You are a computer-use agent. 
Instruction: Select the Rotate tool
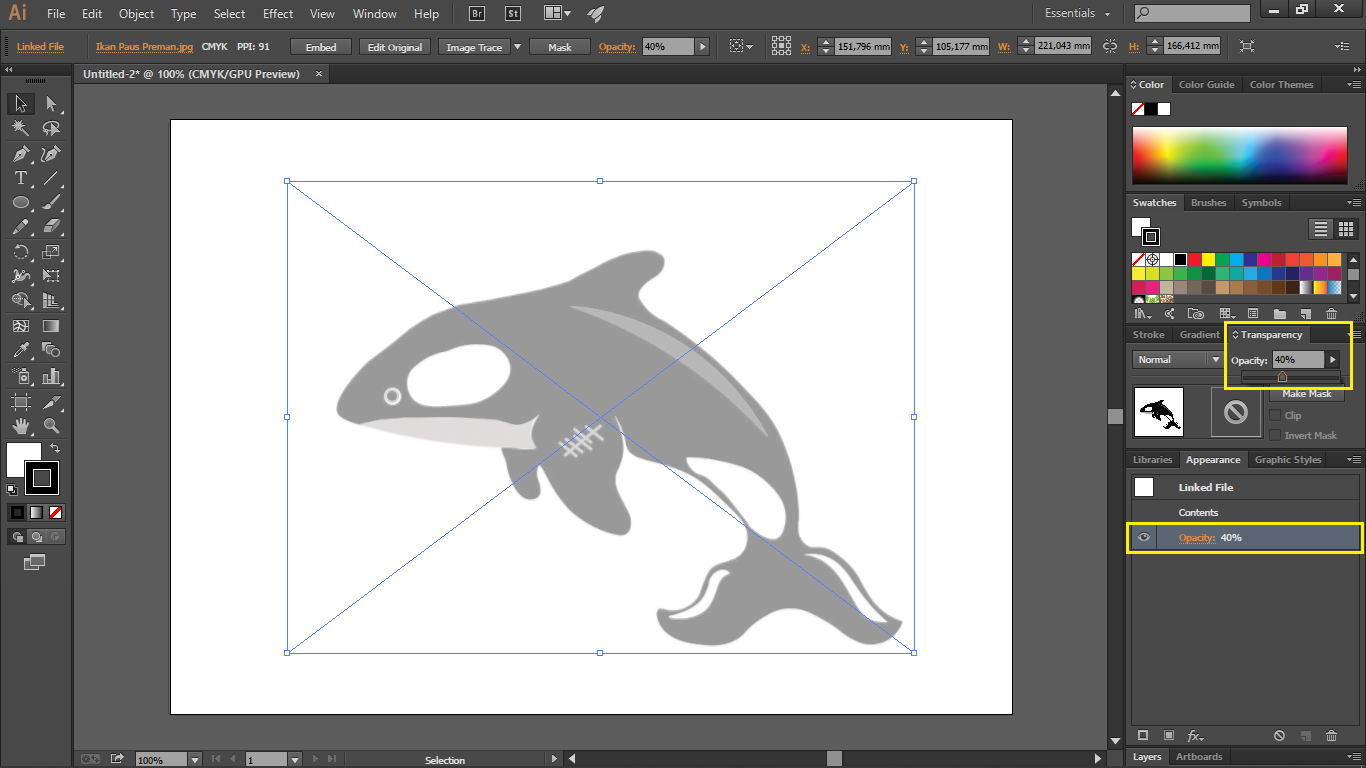tap(20, 252)
